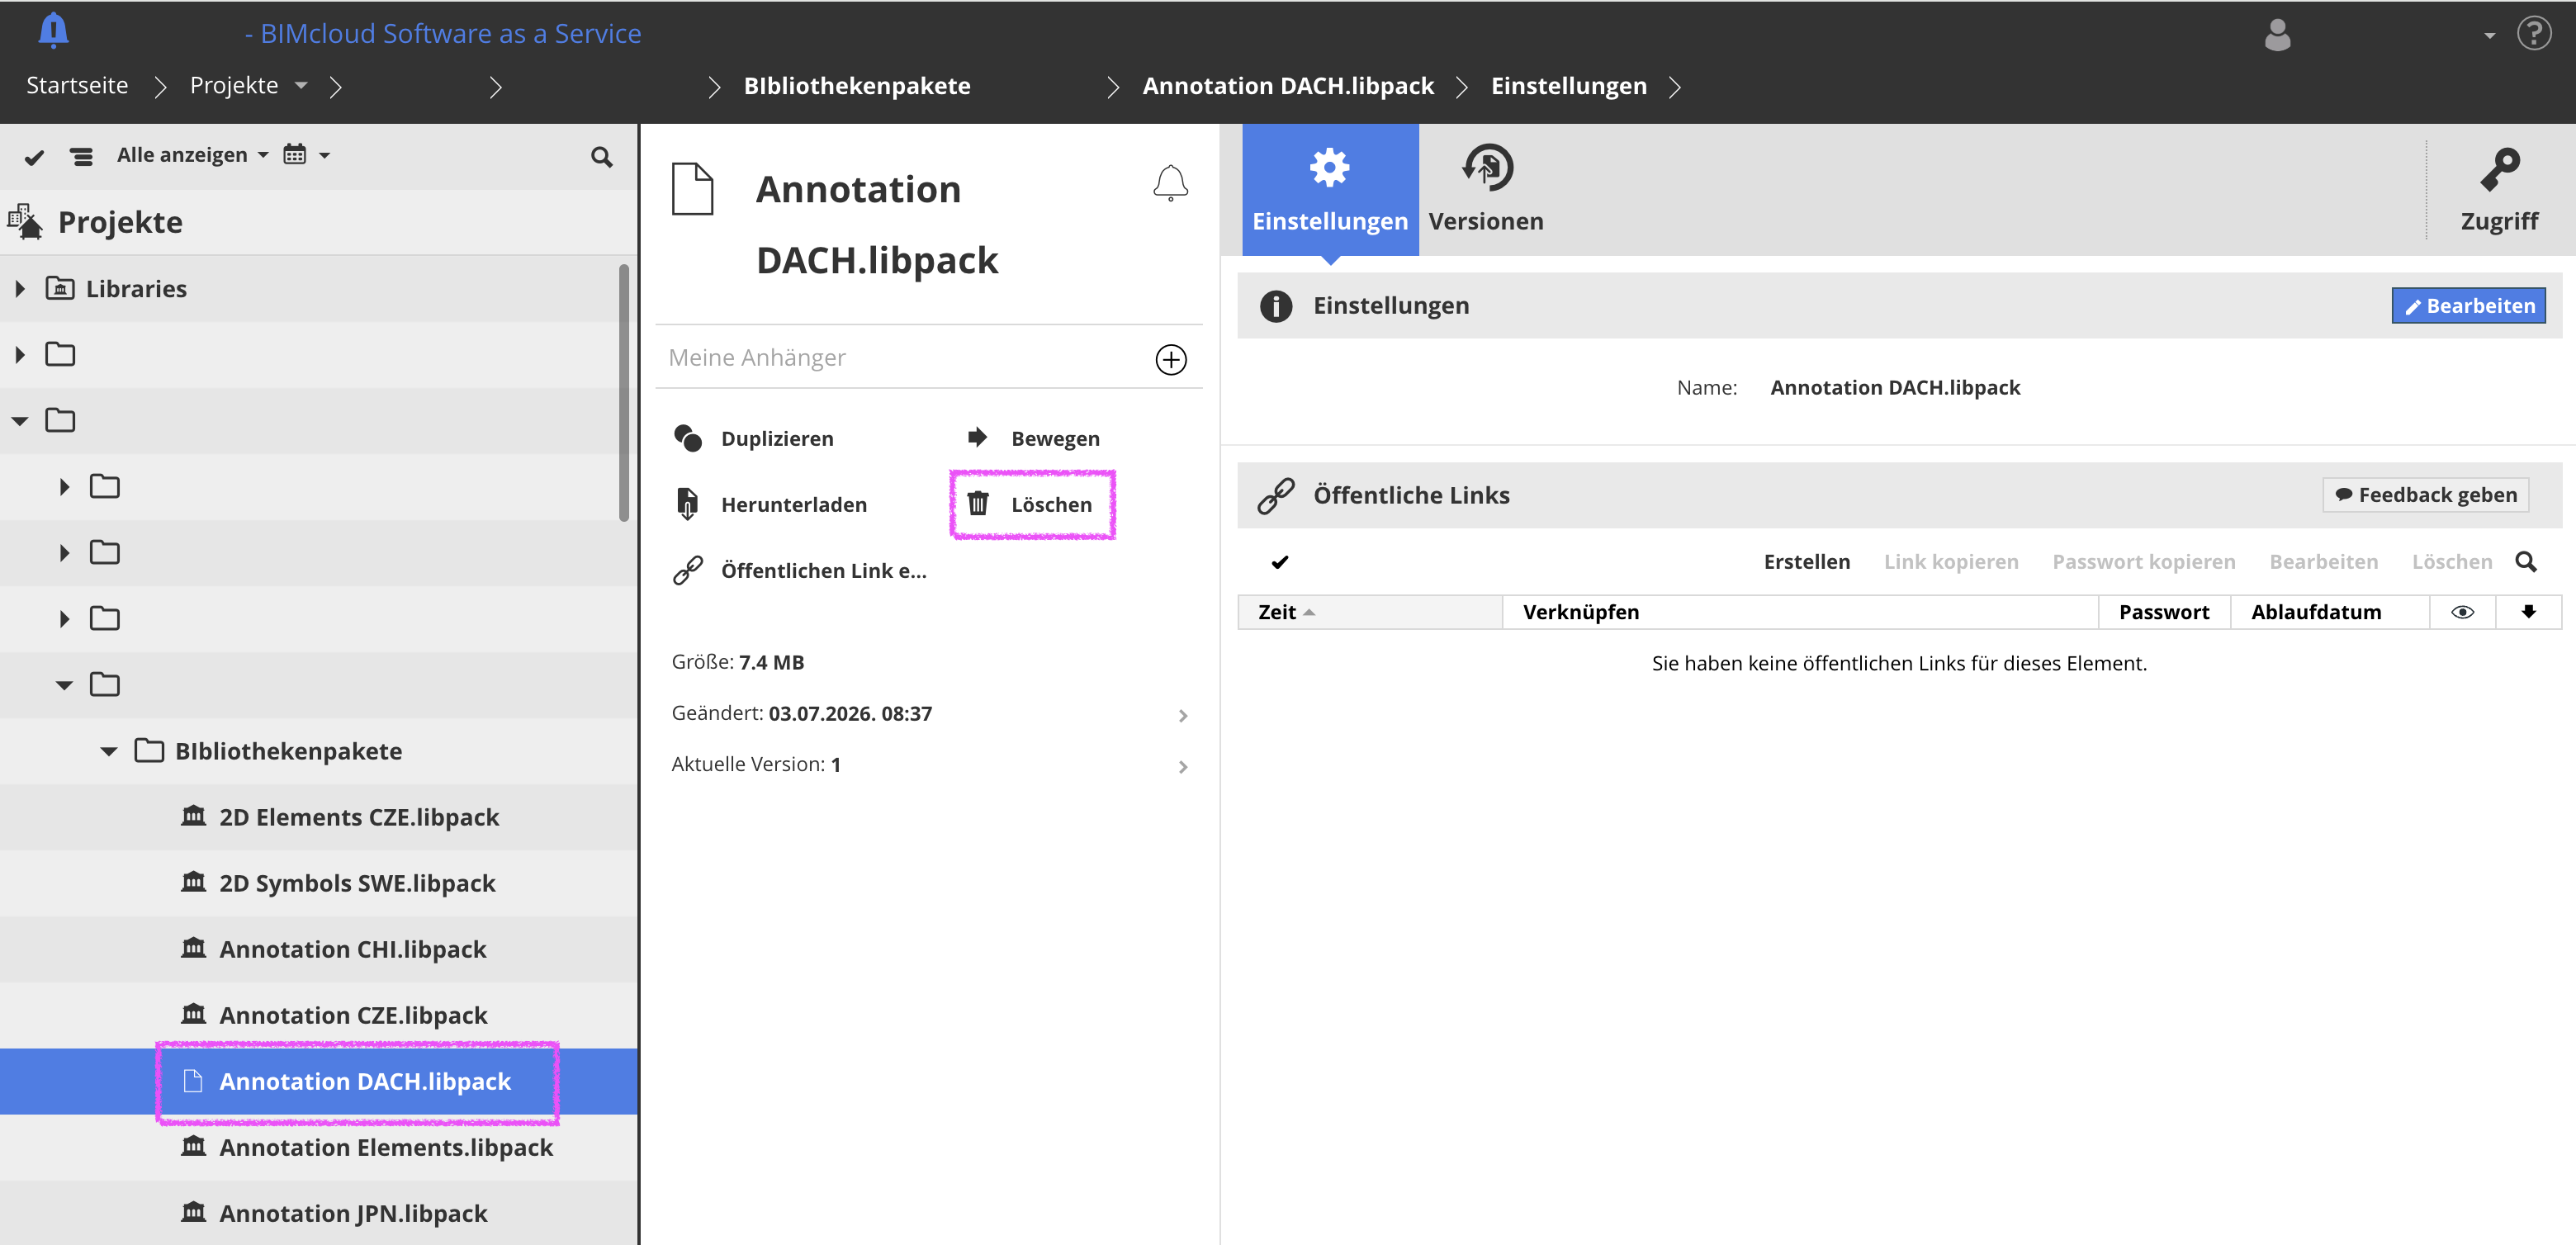The image size is (2576, 1245).
Task: Select the Bibliothekenpakete folder
Action: pyautogui.click(x=288, y=751)
